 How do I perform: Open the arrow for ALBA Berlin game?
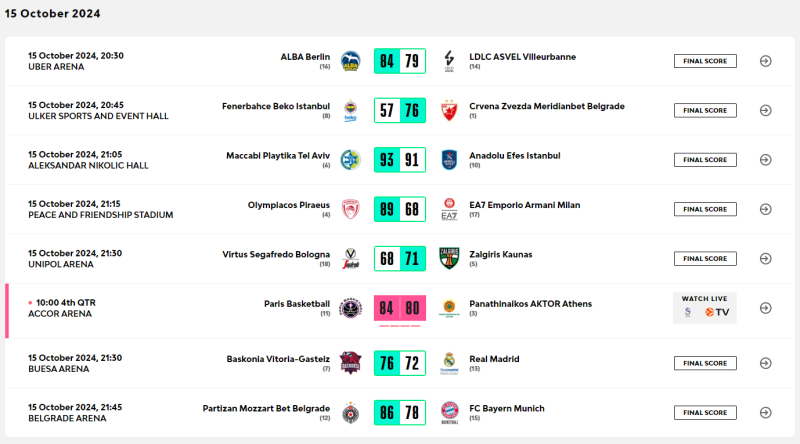(x=765, y=61)
